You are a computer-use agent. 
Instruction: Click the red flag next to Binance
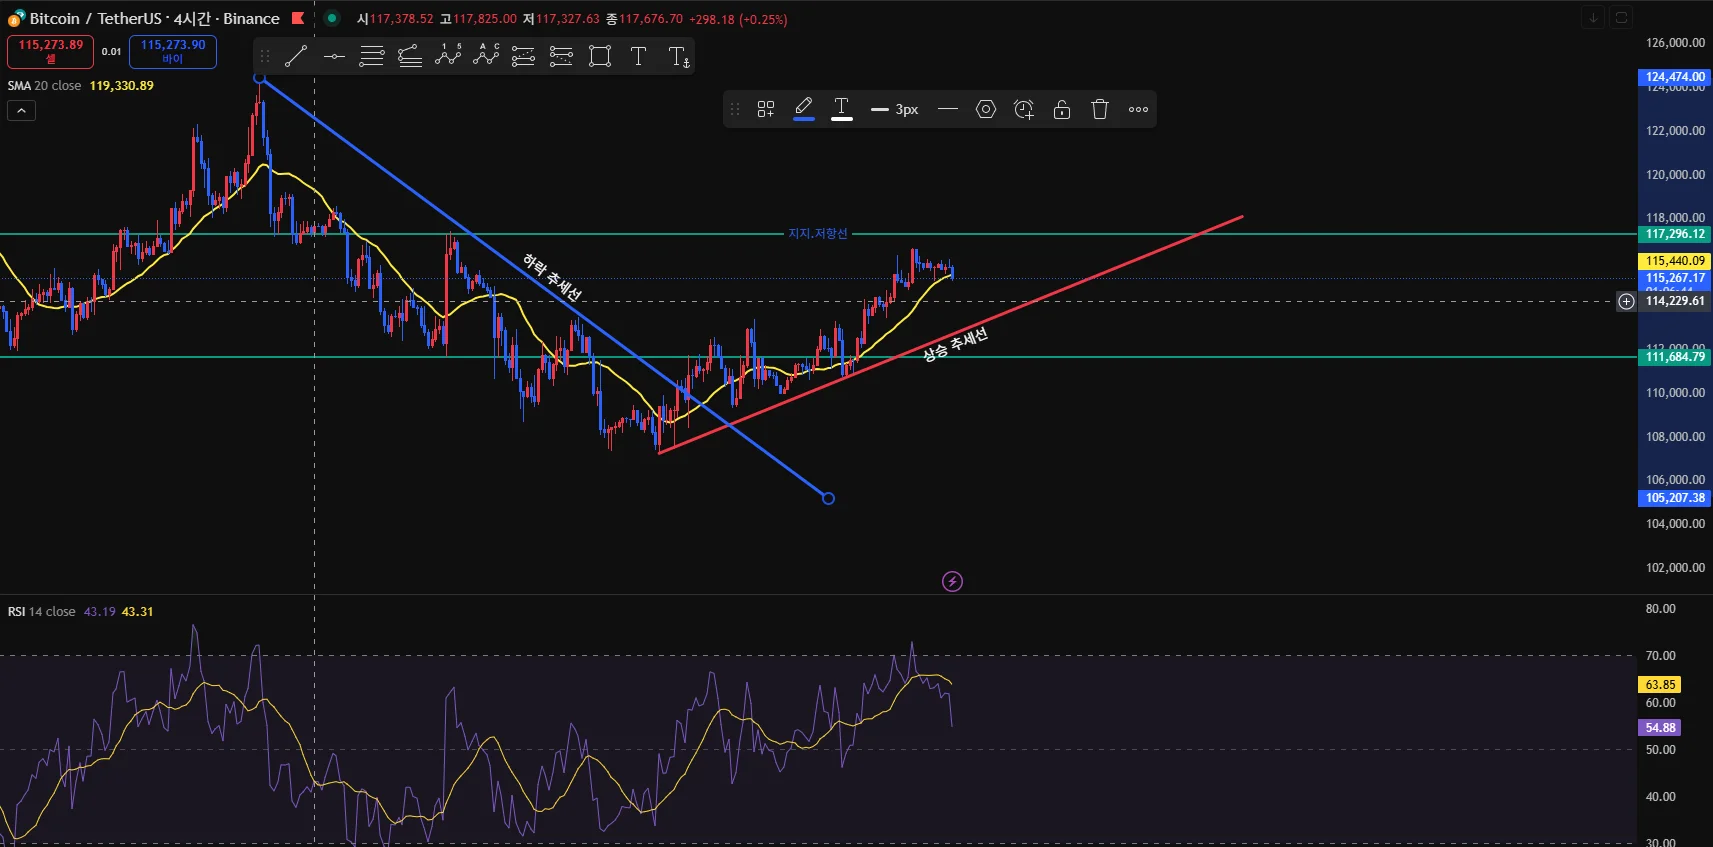(x=297, y=18)
